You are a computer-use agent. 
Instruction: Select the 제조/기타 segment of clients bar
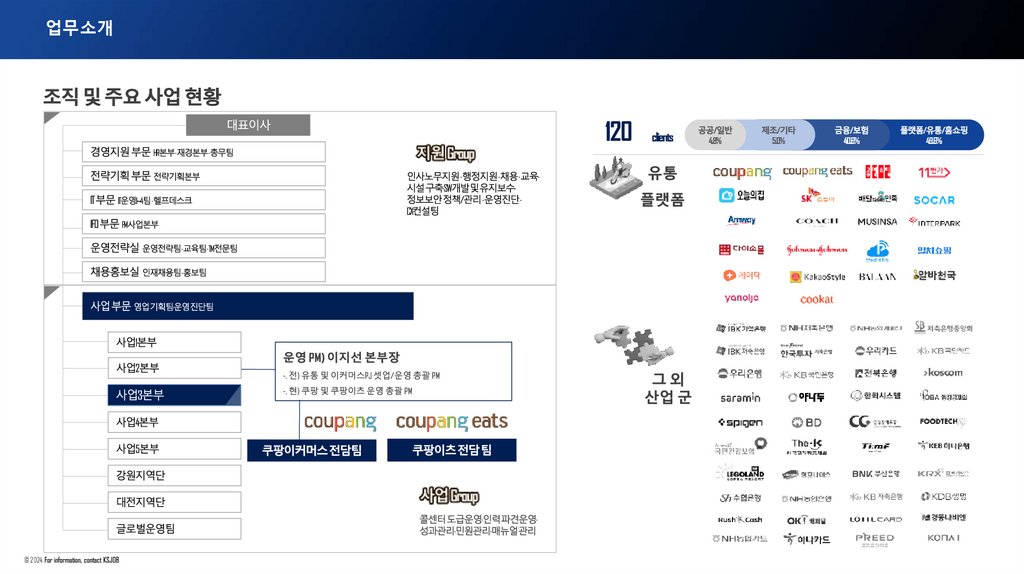780,135
